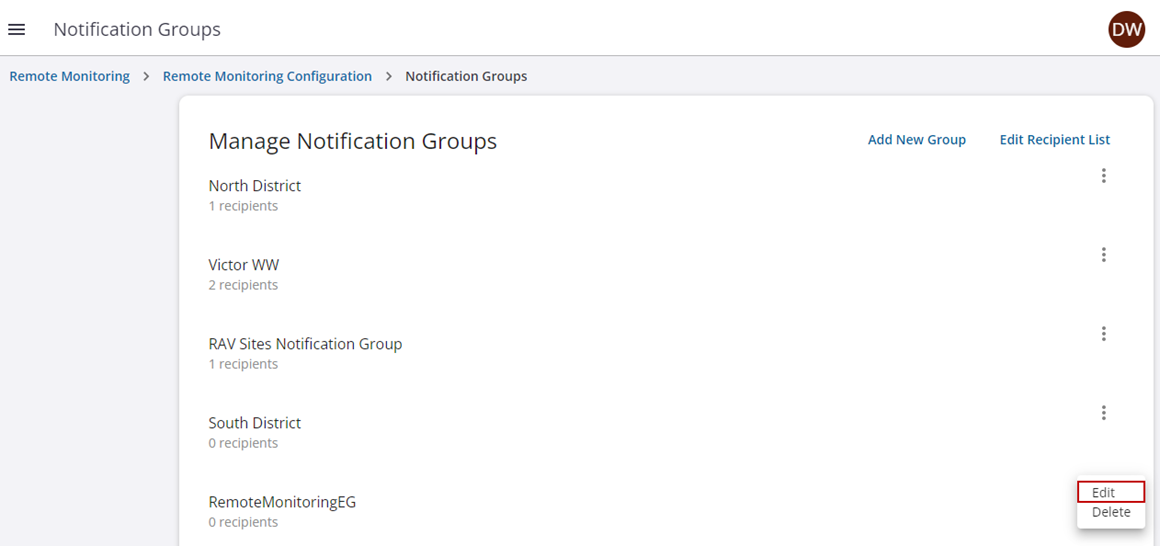Click the 2 recipients text under Victor WW
This screenshot has width=1160, height=546.
coord(243,285)
